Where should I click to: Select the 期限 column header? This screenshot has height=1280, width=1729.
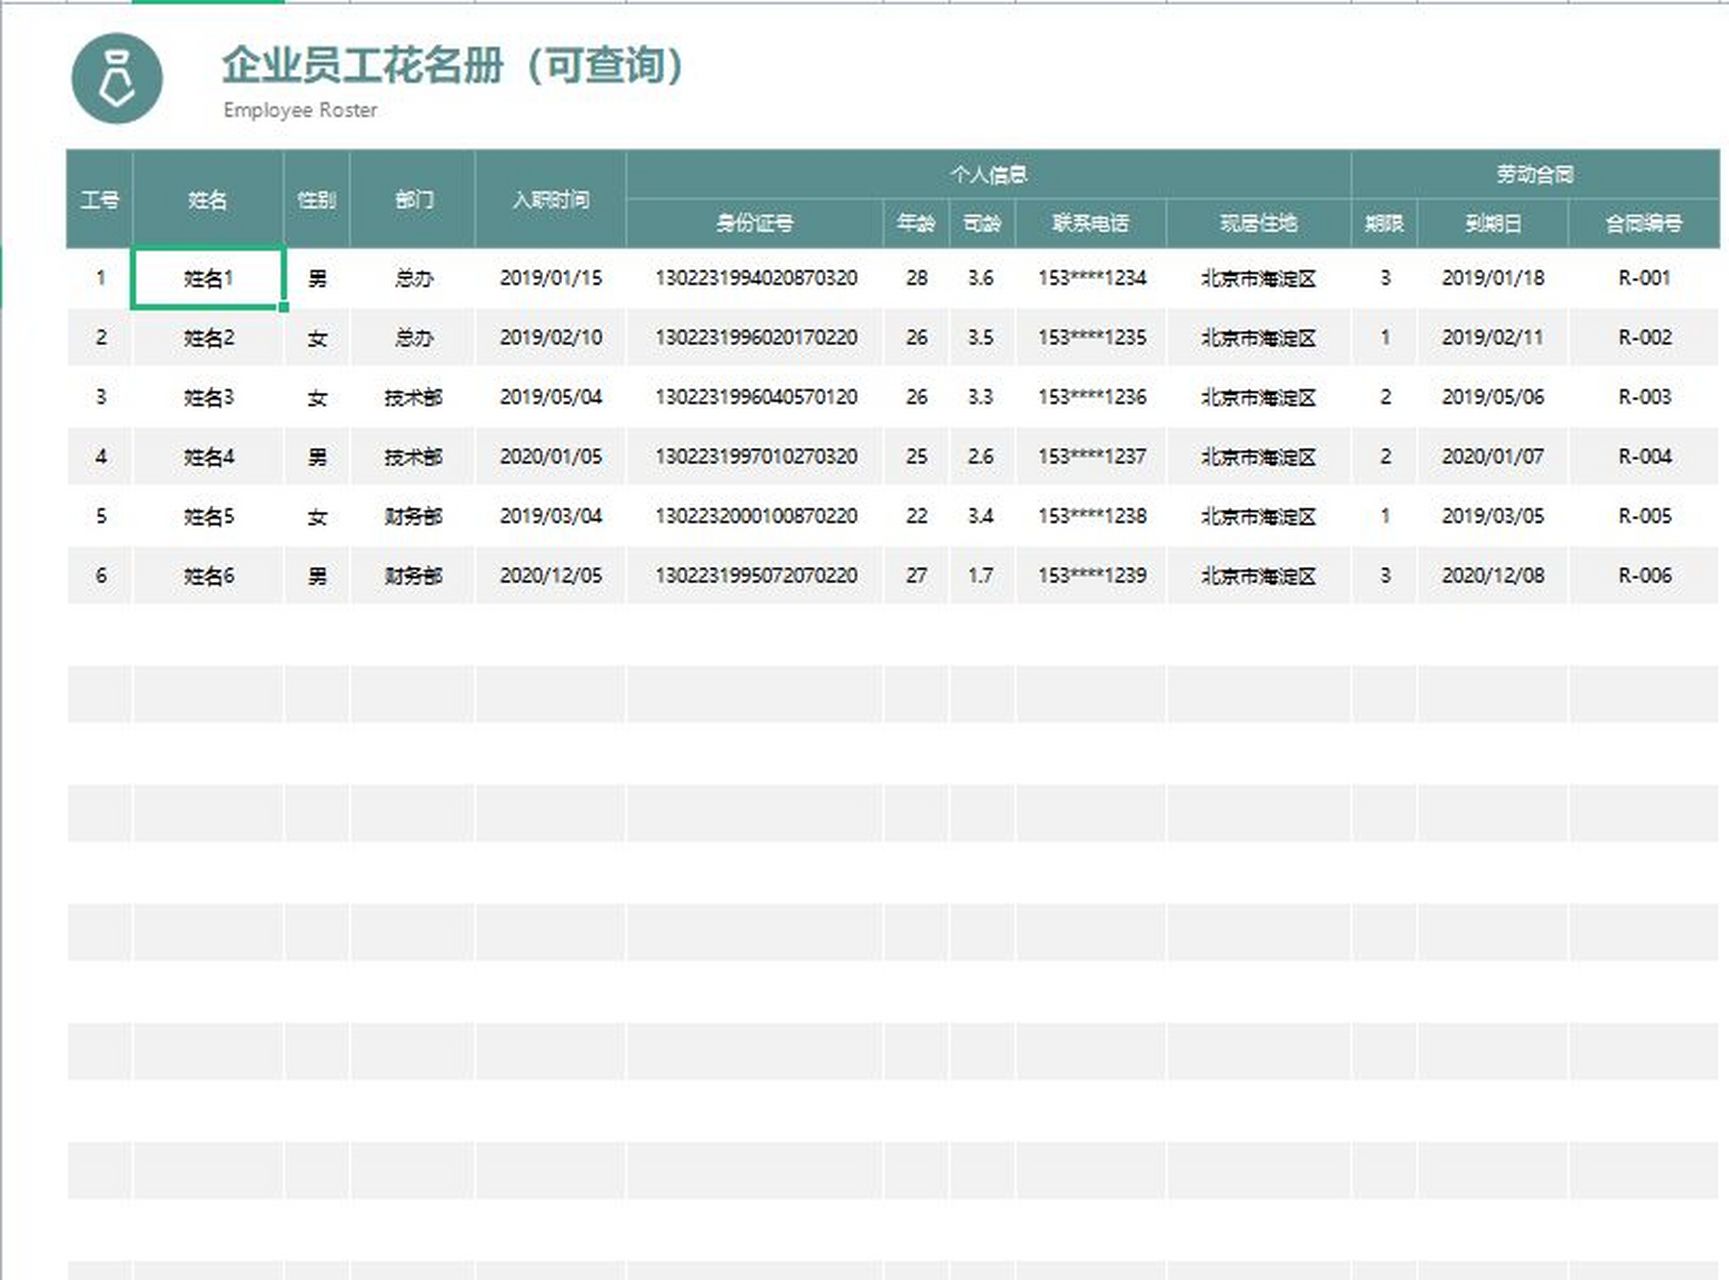1385,223
